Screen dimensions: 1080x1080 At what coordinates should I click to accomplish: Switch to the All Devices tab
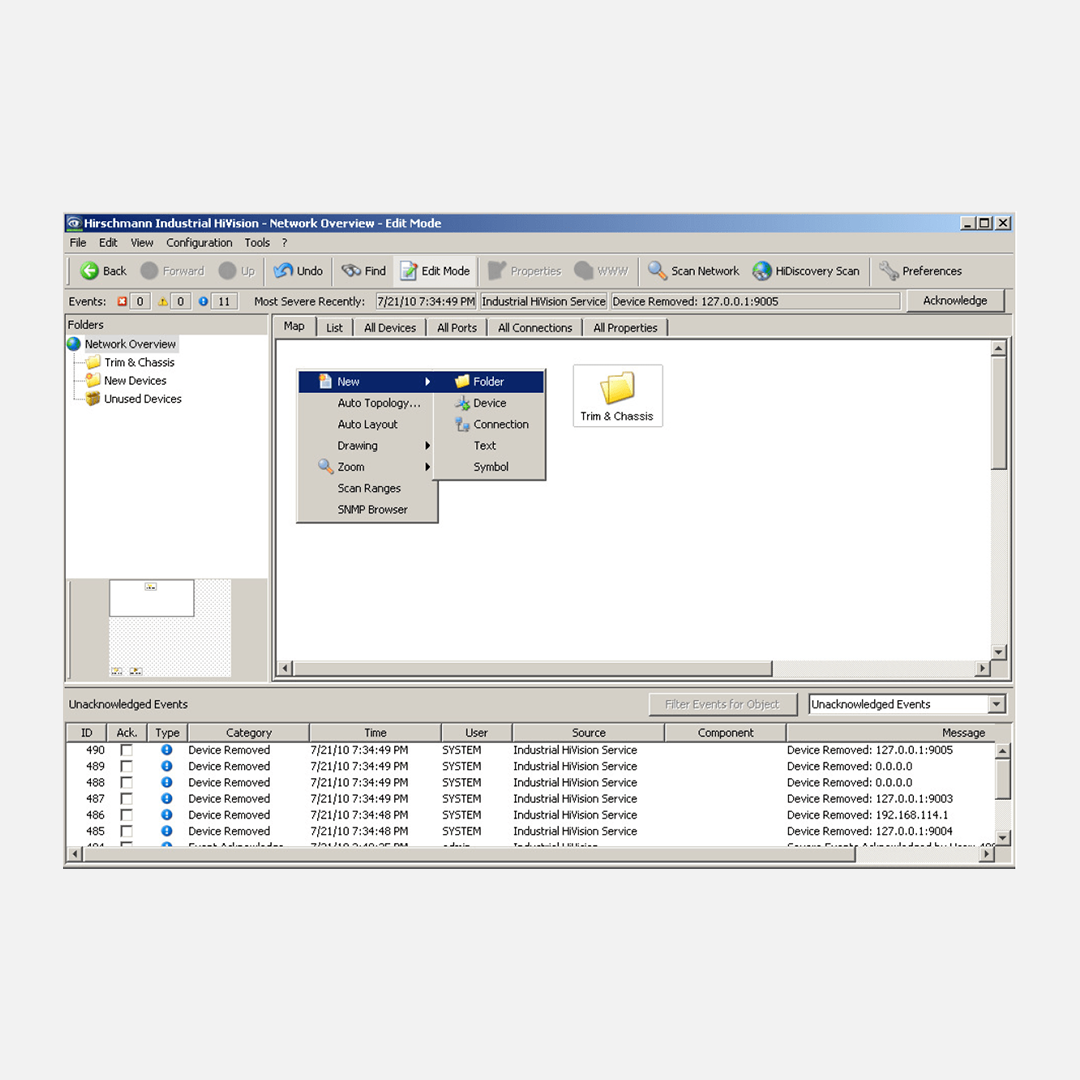389,328
